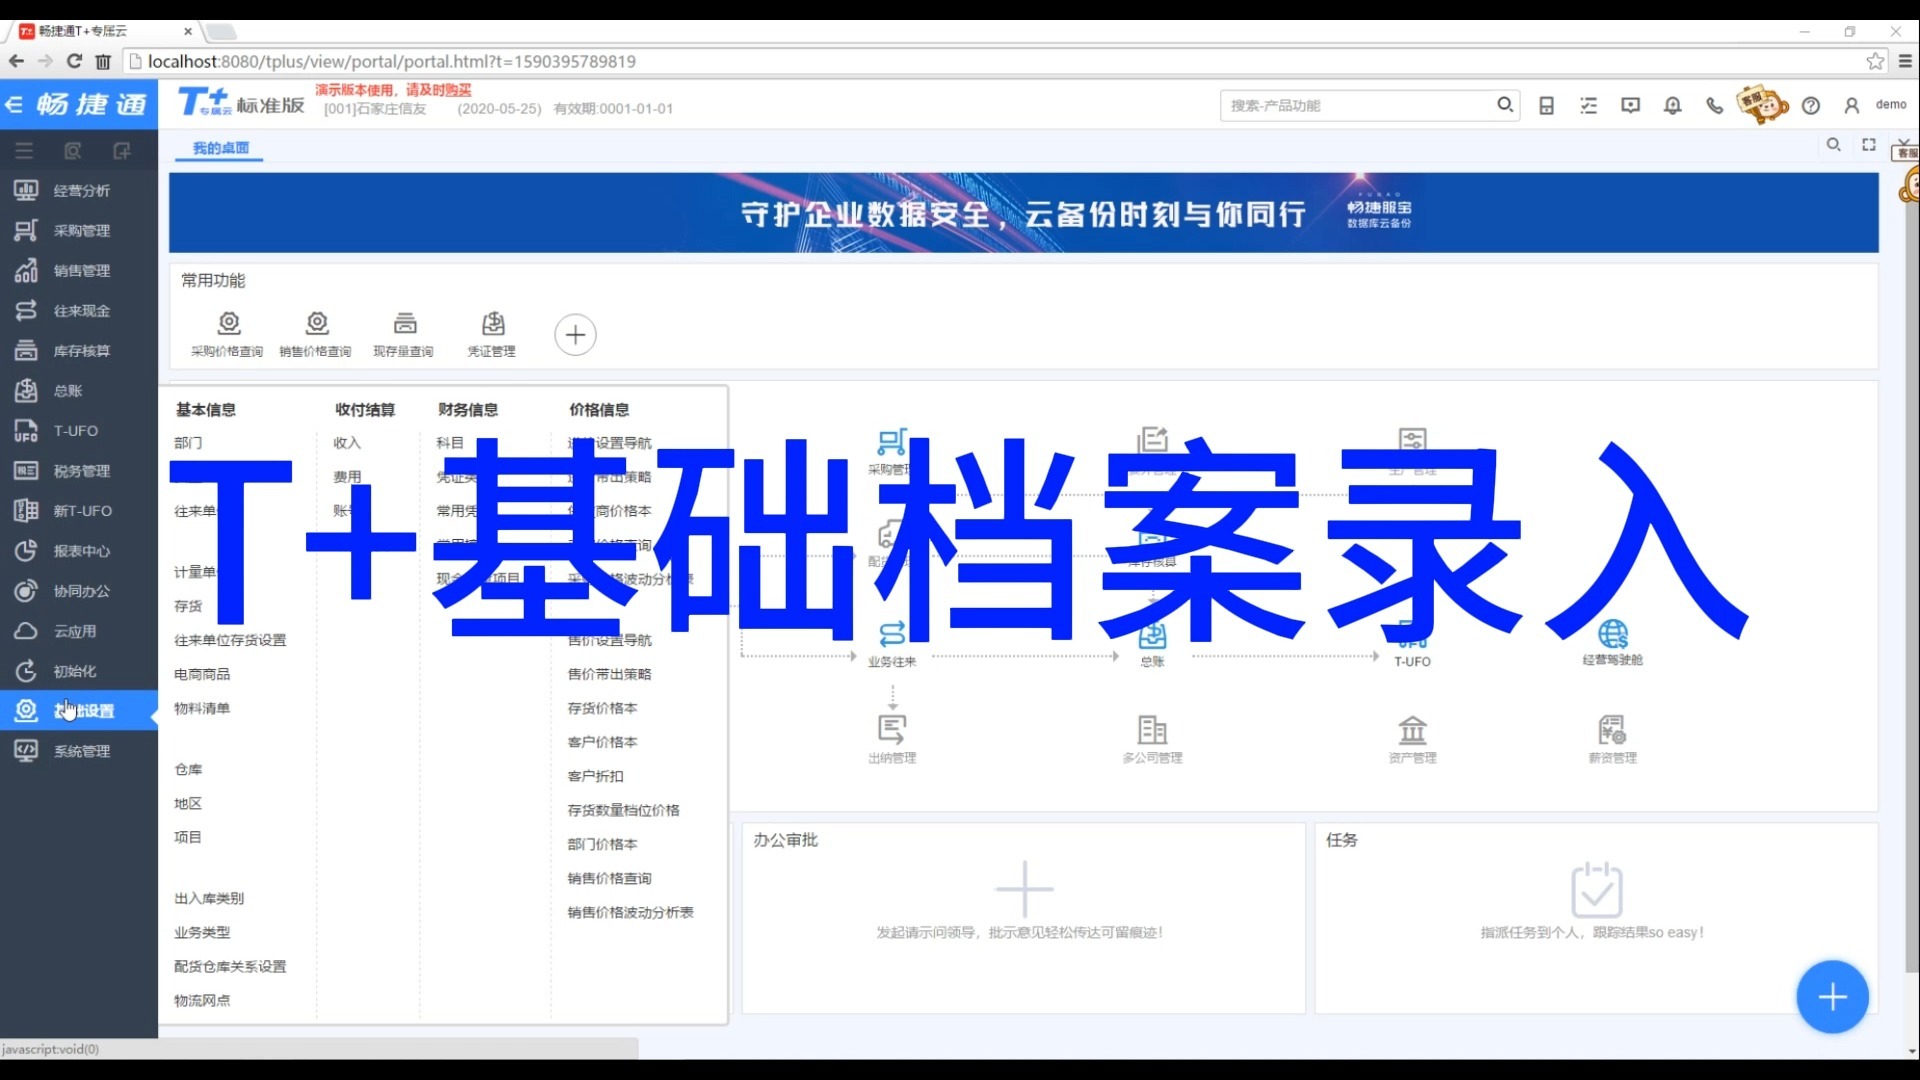Click 采购价格查询 shortcut icon
The image size is (1920, 1080).
coord(228,333)
